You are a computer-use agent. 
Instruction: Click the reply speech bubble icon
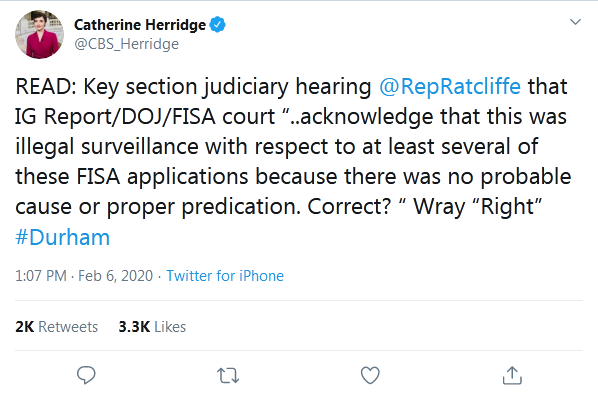pos(86,375)
